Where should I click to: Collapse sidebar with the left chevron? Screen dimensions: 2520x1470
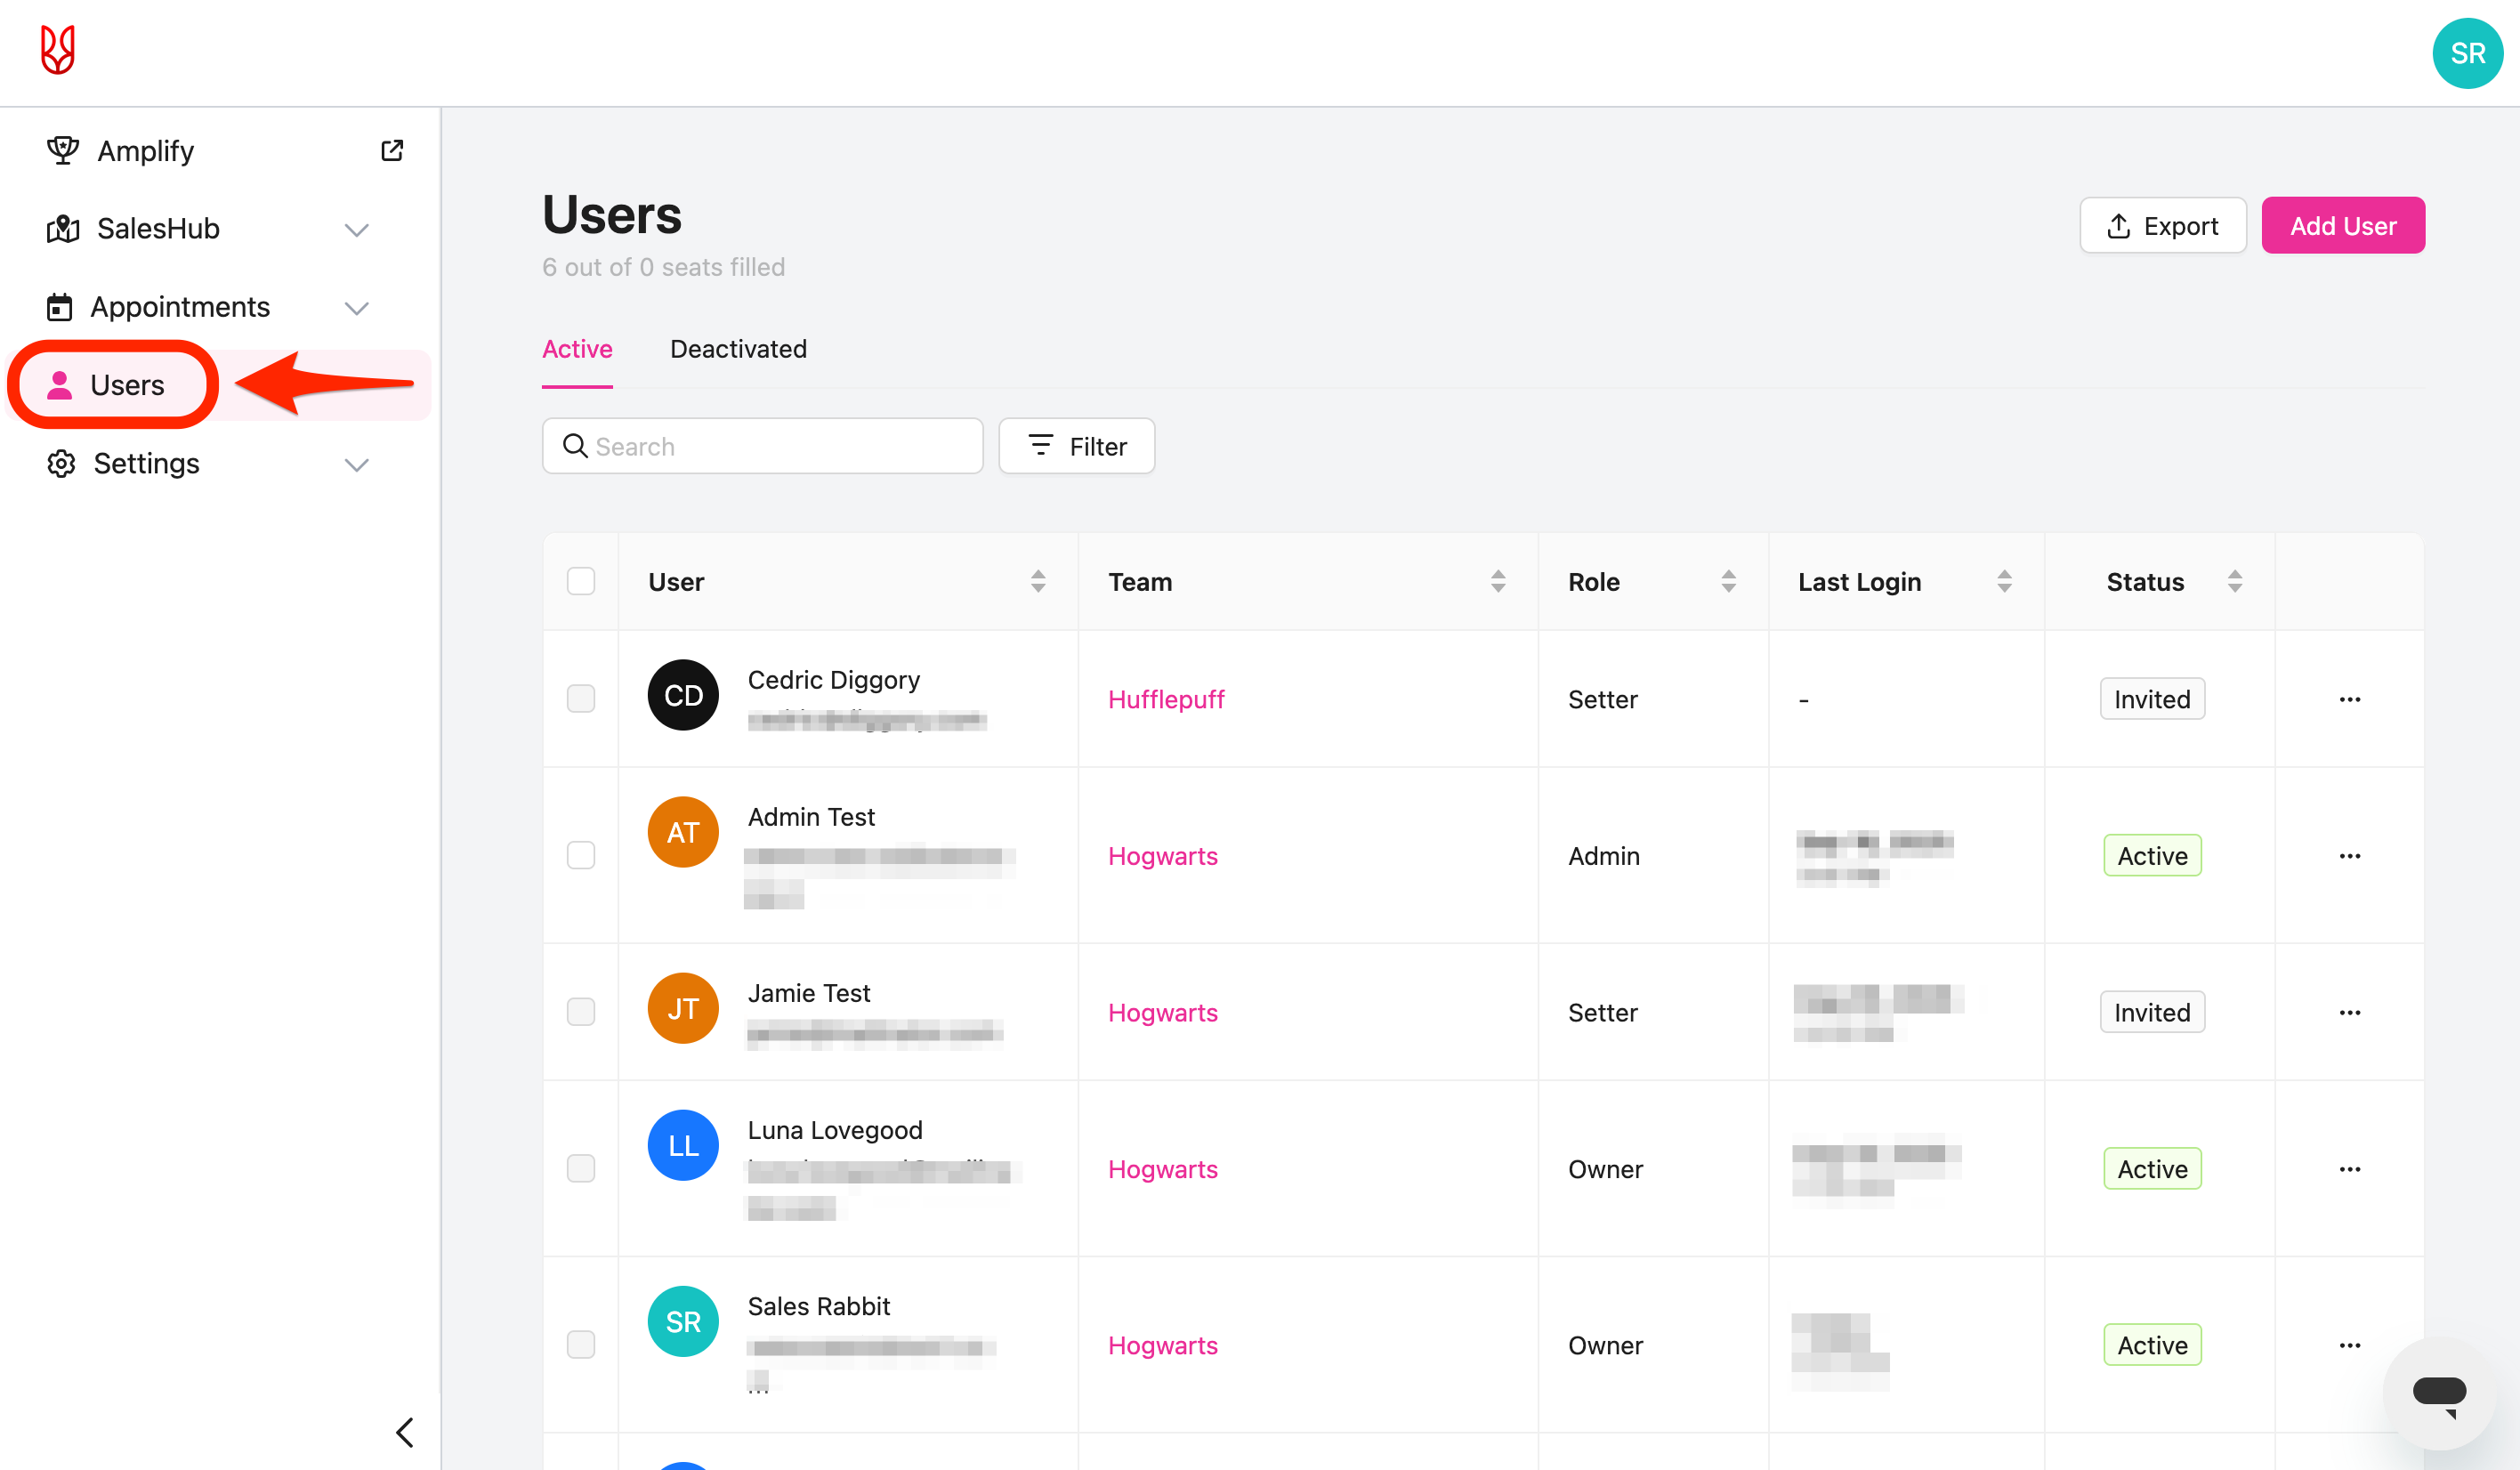click(x=405, y=1432)
